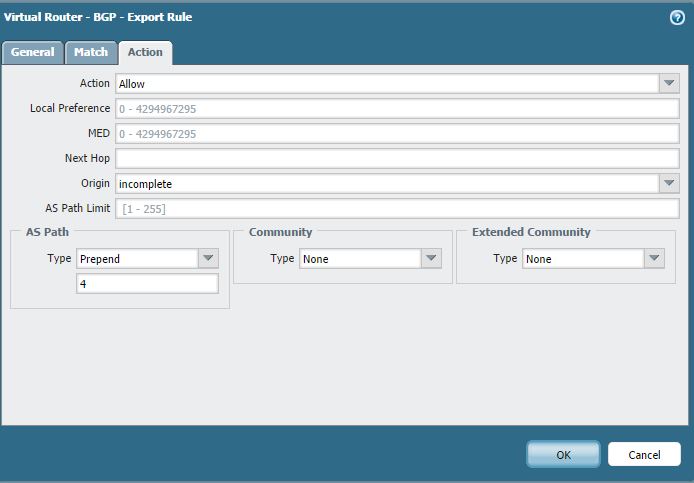Image resolution: width=694 pixels, height=483 pixels.
Task: Click the AS Path Type field showing Prepend
Action: [137, 259]
